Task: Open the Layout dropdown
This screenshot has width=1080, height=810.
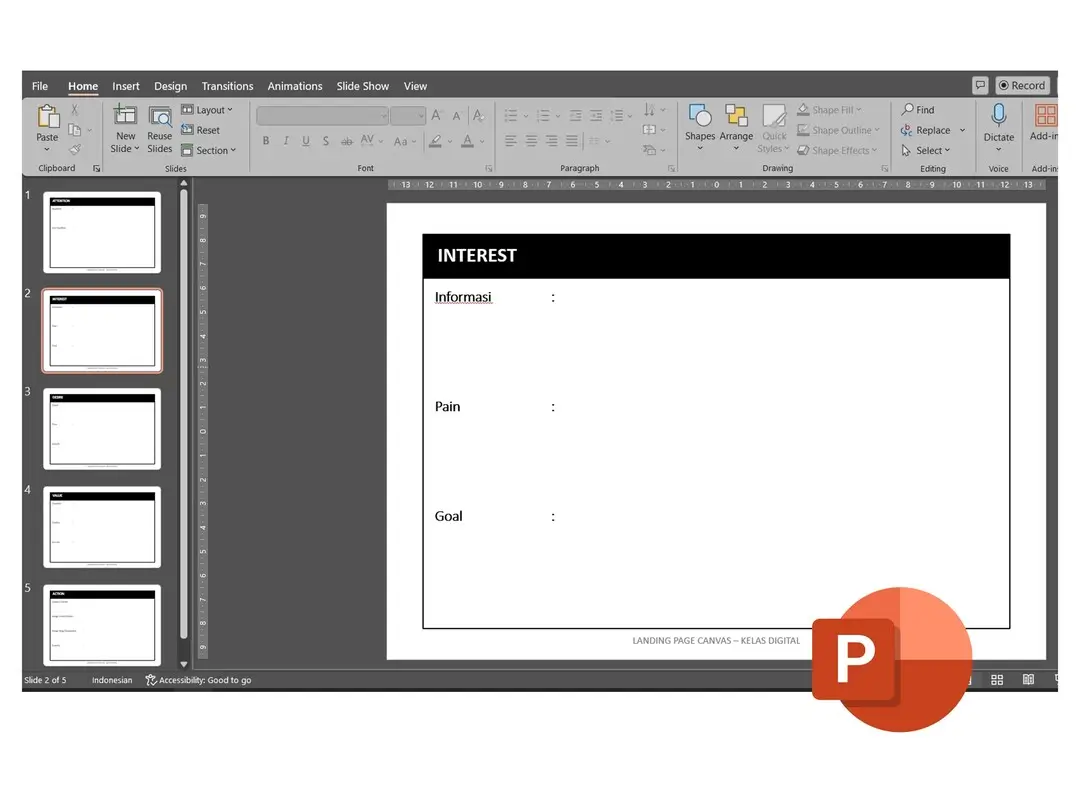Action: tap(207, 110)
